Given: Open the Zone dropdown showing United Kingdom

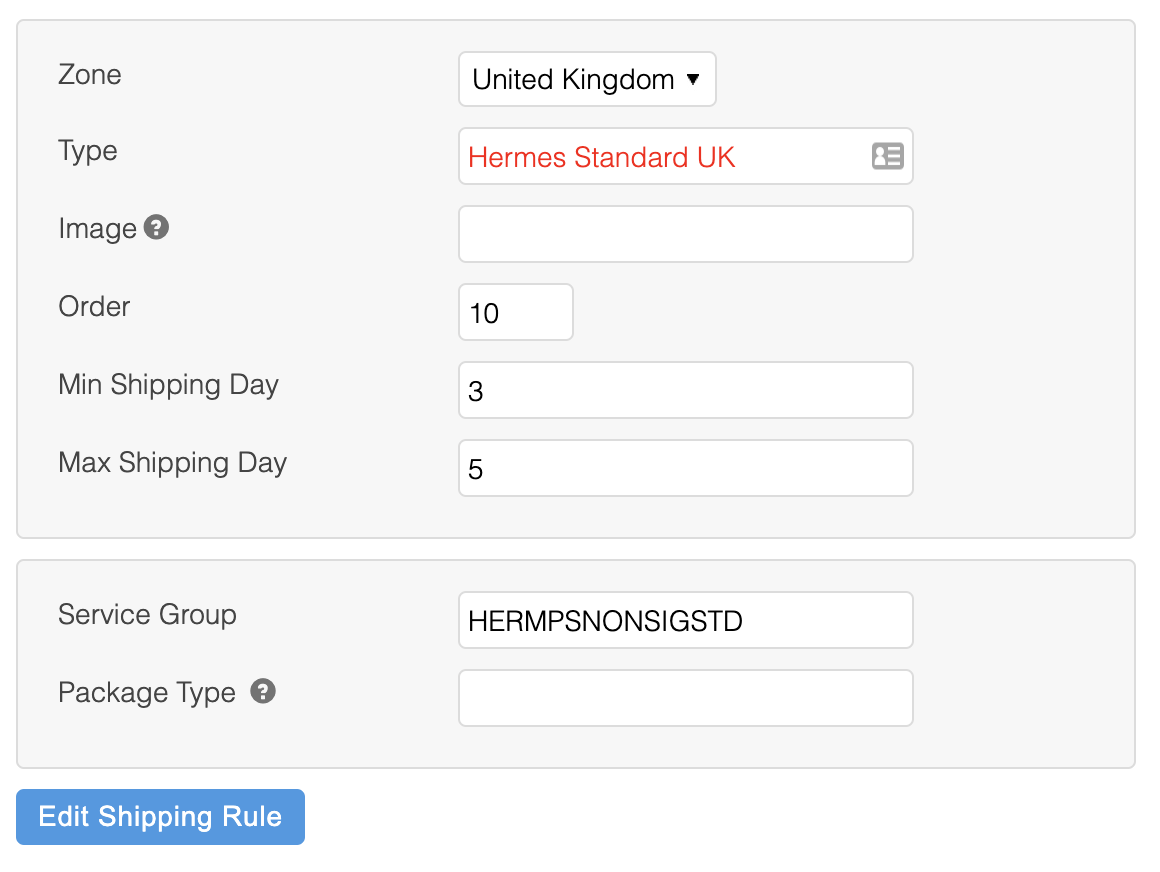Looking at the screenshot, I should pyautogui.click(x=587, y=80).
